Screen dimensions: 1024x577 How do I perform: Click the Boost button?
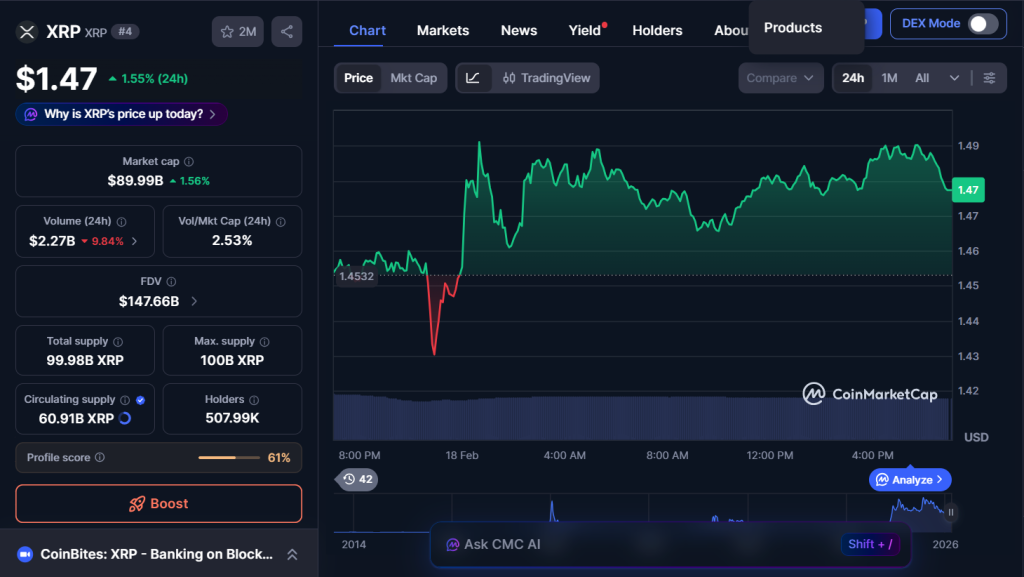click(x=158, y=504)
